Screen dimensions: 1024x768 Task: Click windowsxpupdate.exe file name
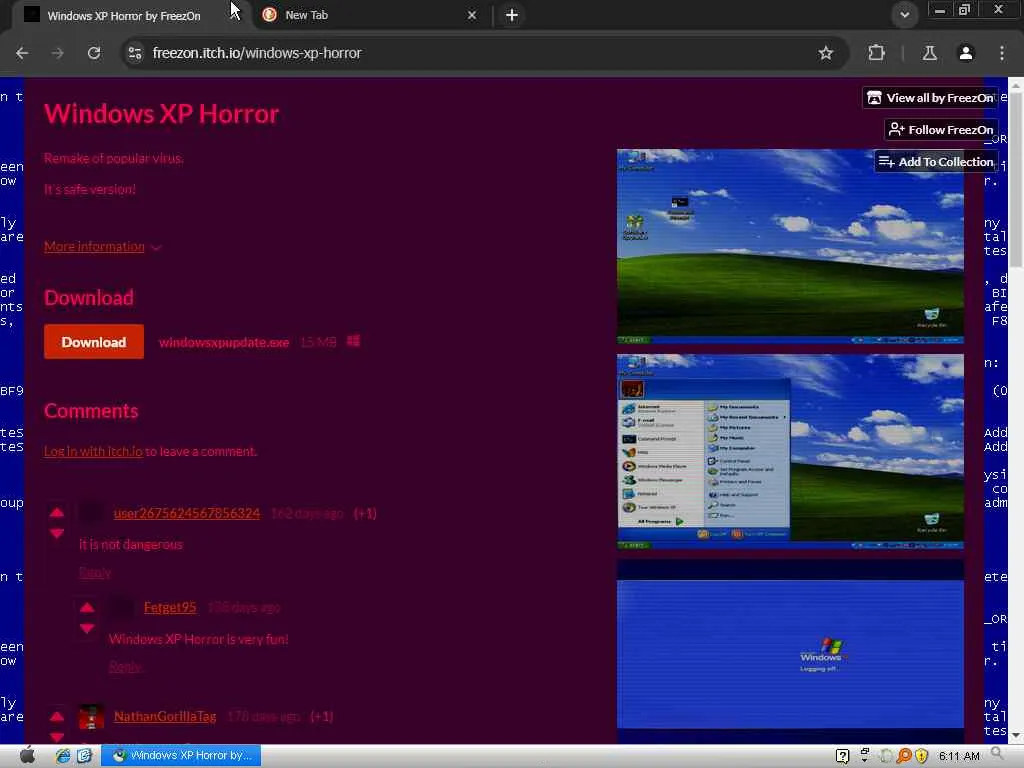[224, 342]
